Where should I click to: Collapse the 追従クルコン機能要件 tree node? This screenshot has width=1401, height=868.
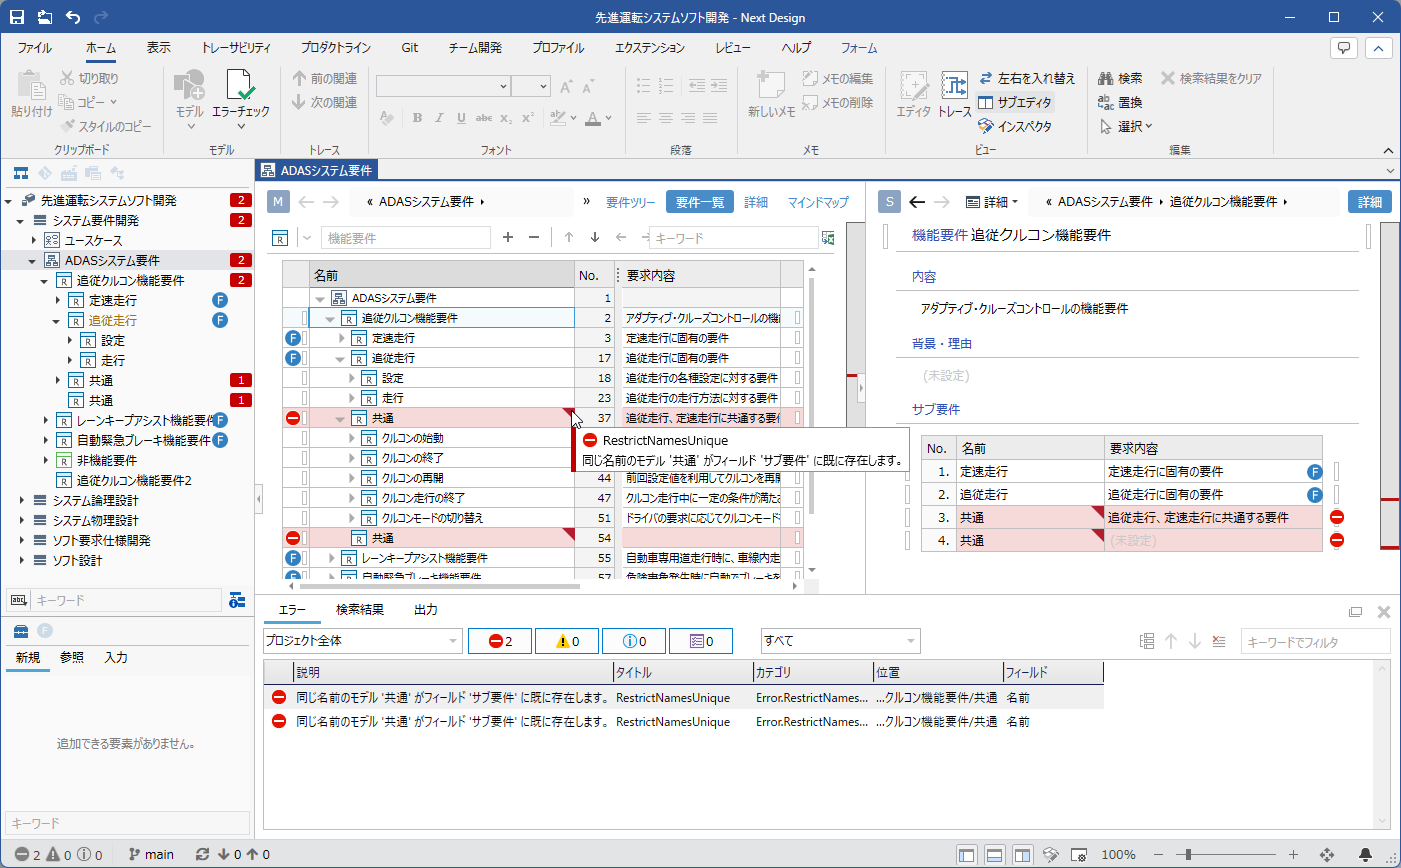click(x=45, y=281)
